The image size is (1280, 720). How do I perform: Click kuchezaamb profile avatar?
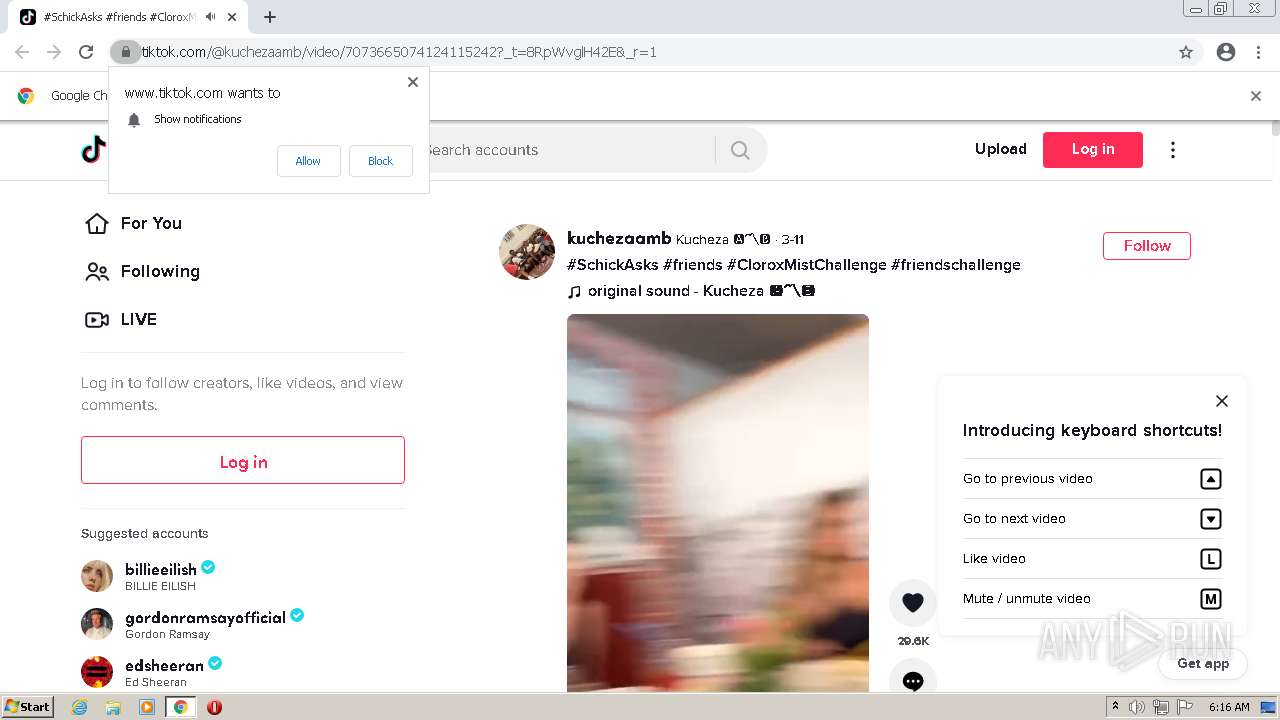click(527, 252)
